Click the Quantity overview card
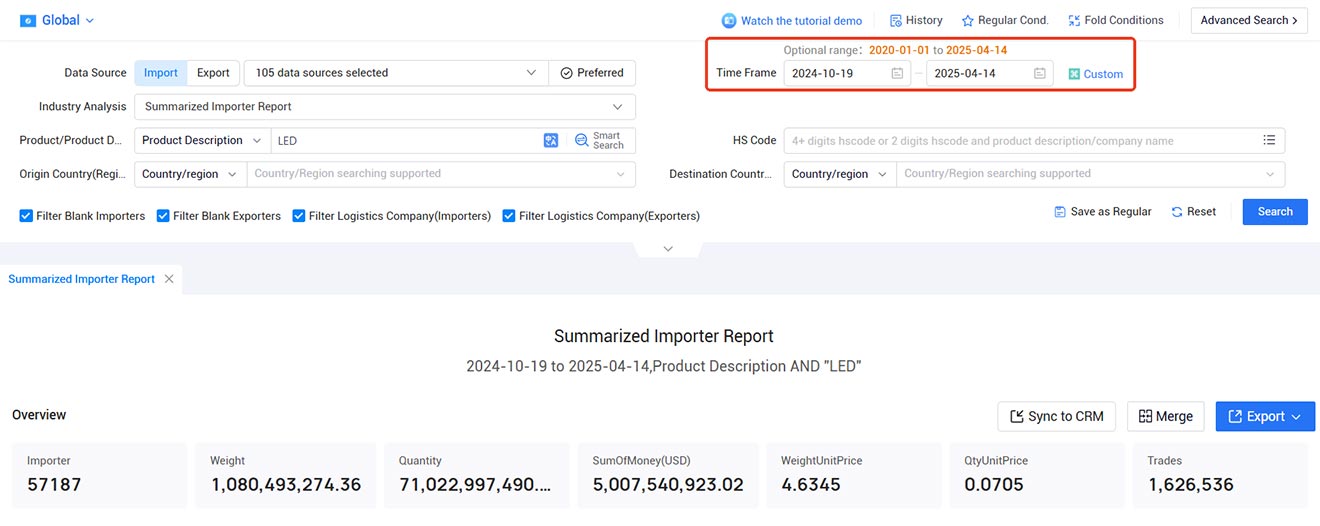Viewport: 1320px width, 526px height. tap(475, 475)
